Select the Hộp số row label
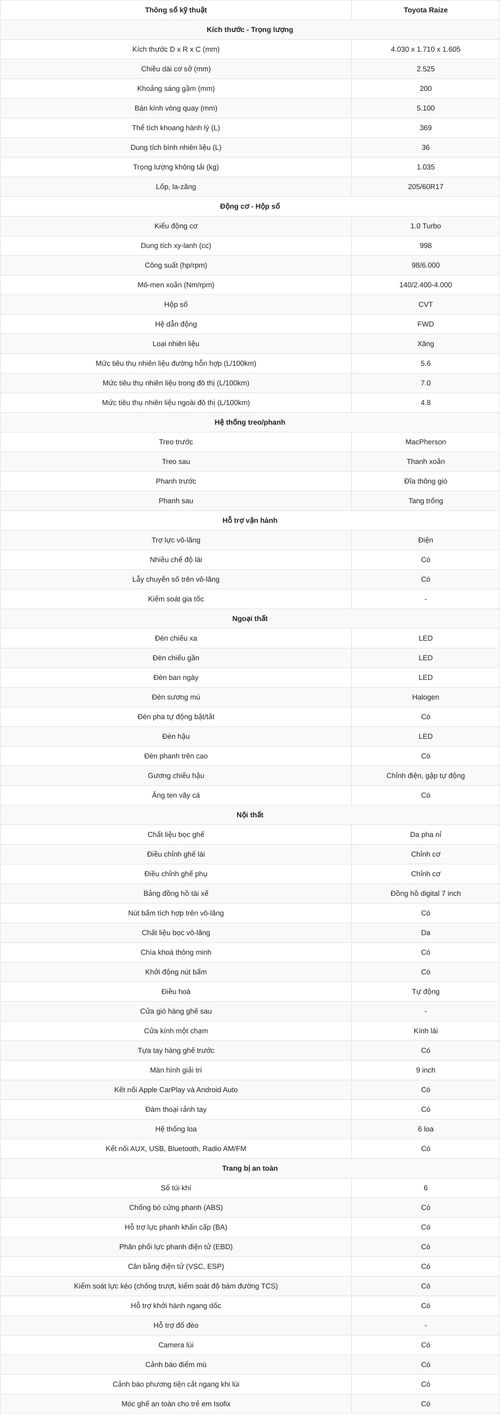This screenshot has height=1414, width=500. coord(176,304)
